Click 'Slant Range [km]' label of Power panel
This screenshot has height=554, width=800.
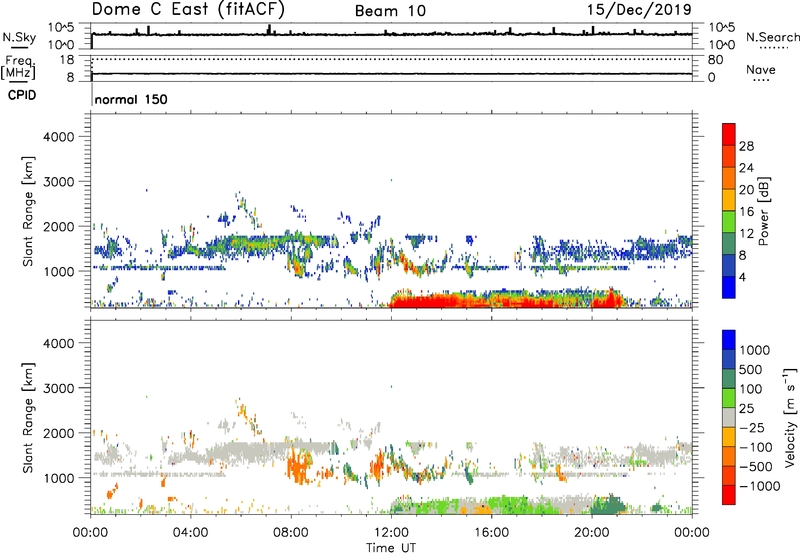28,212
